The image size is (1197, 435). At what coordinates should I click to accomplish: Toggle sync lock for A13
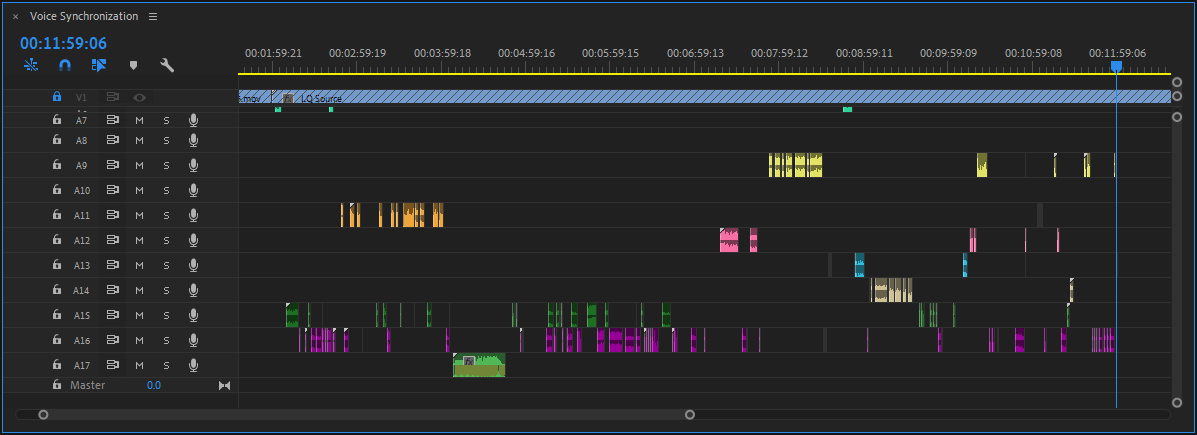coord(113,265)
